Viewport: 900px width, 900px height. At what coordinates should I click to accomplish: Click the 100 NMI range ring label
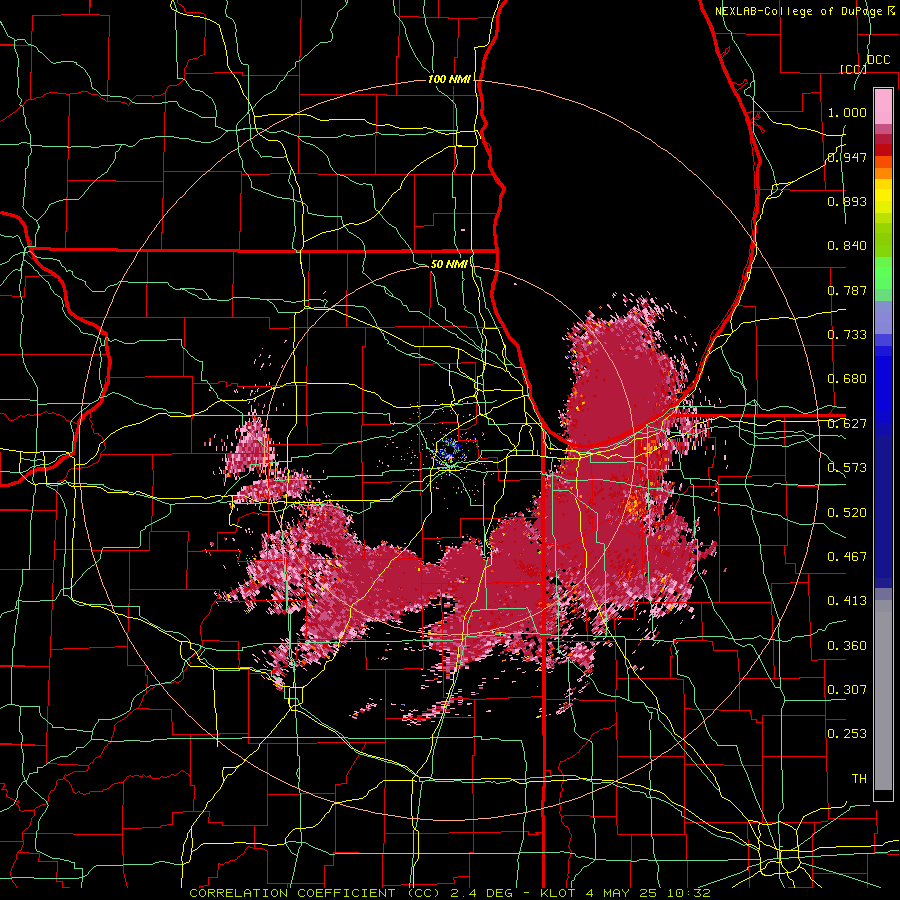pyautogui.click(x=449, y=79)
